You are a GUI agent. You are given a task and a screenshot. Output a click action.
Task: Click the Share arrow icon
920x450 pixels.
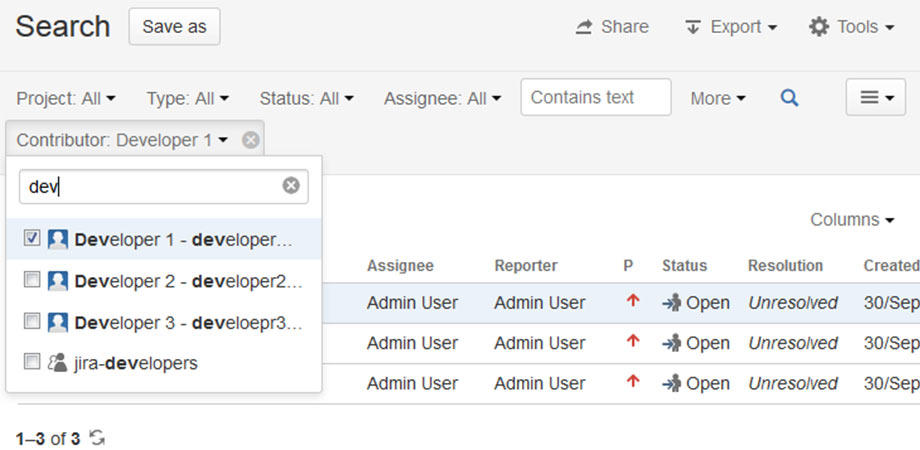(584, 27)
